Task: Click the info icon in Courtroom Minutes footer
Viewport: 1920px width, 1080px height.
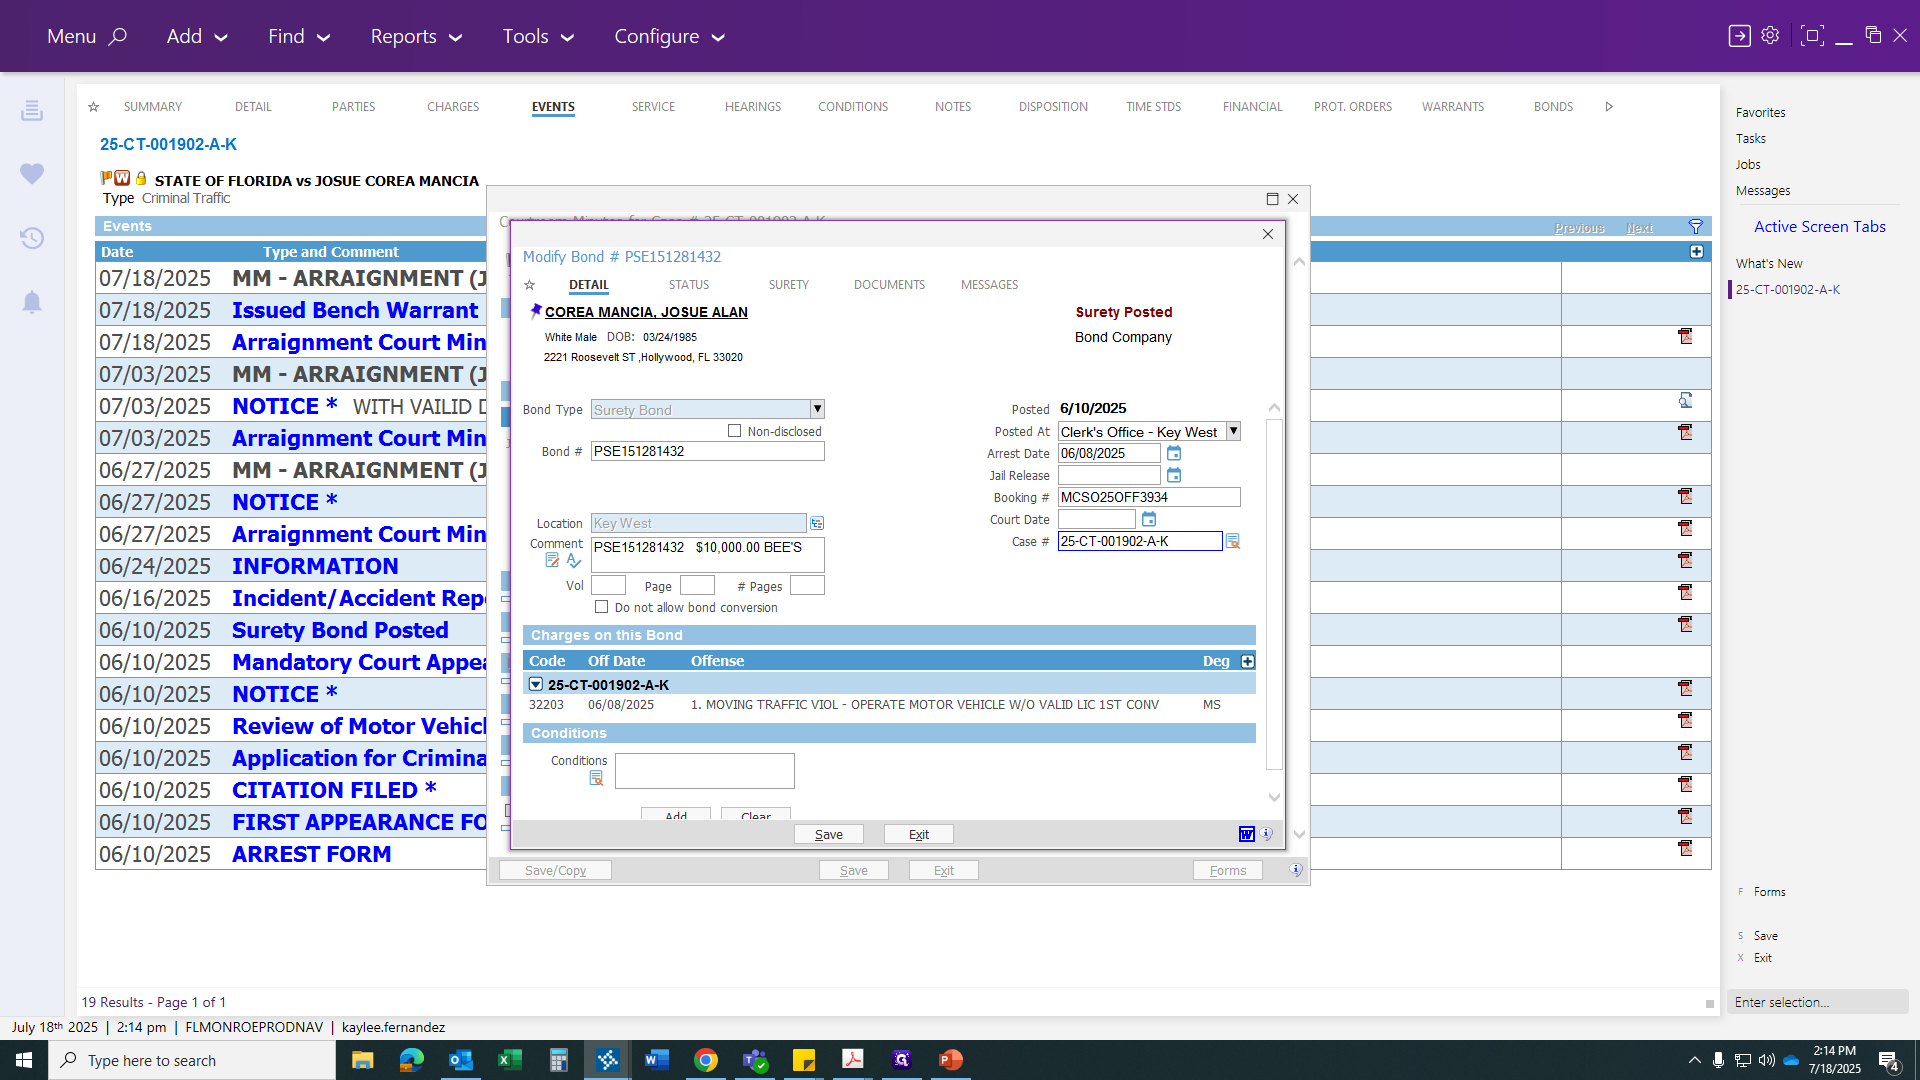Action: (x=1296, y=870)
